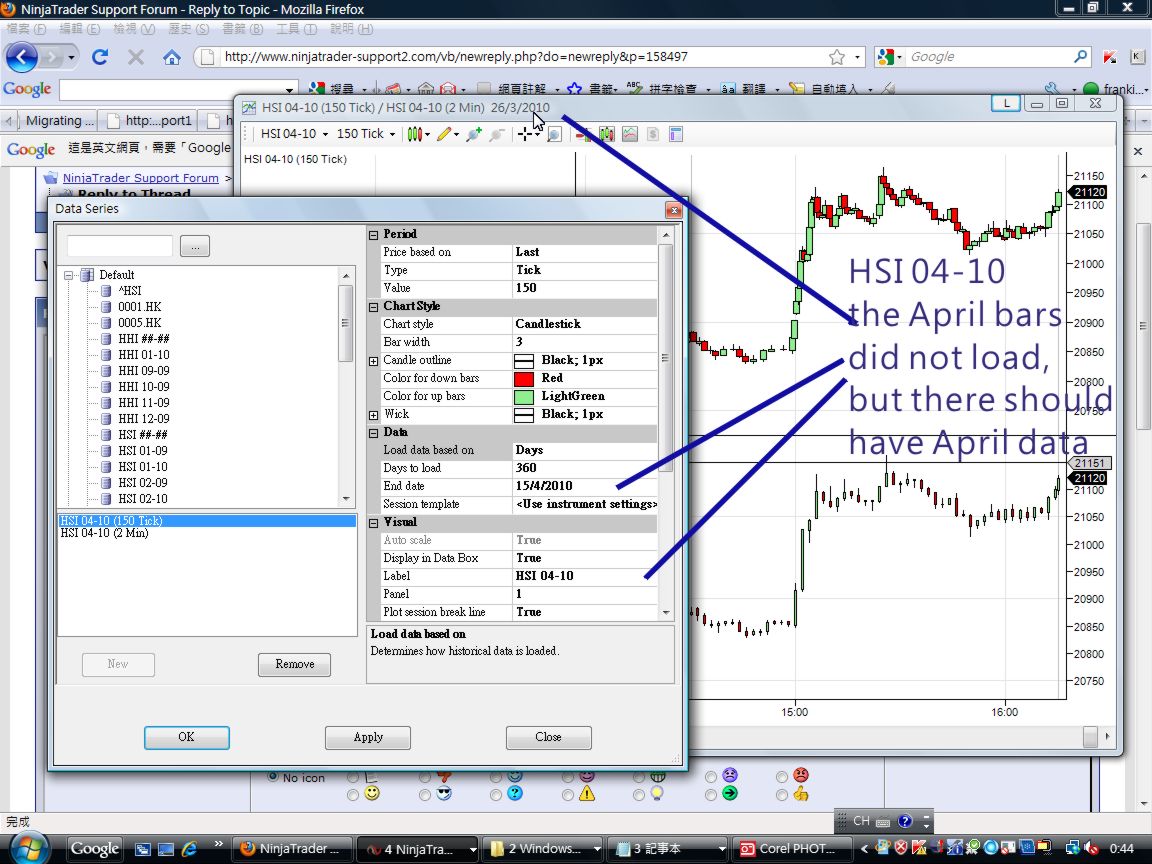Switch to the http:...port1 browser tab
Image resolution: width=1152 pixels, height=864 pixels.
[x=151, y=120]
